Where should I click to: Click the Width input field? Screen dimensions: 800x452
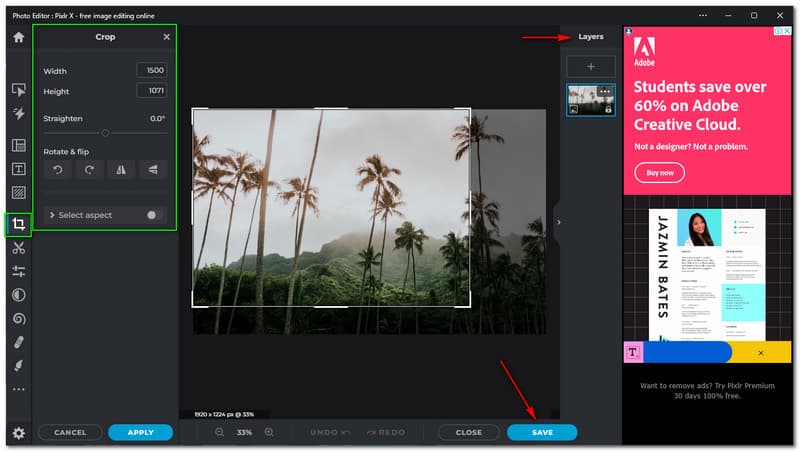coord(151,70)
